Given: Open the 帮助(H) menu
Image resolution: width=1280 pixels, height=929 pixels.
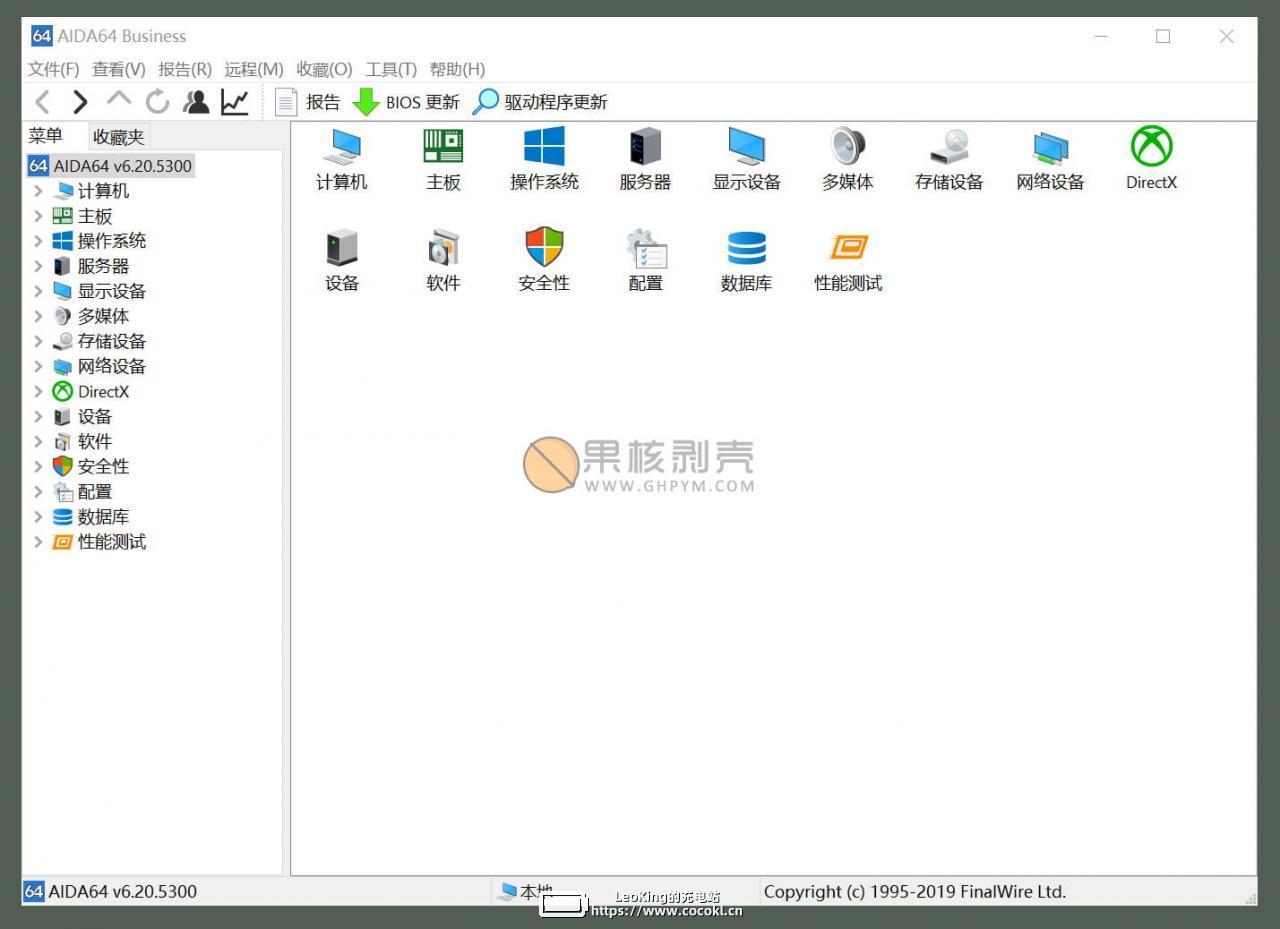Looking at the screenshot, I should 457,69.
